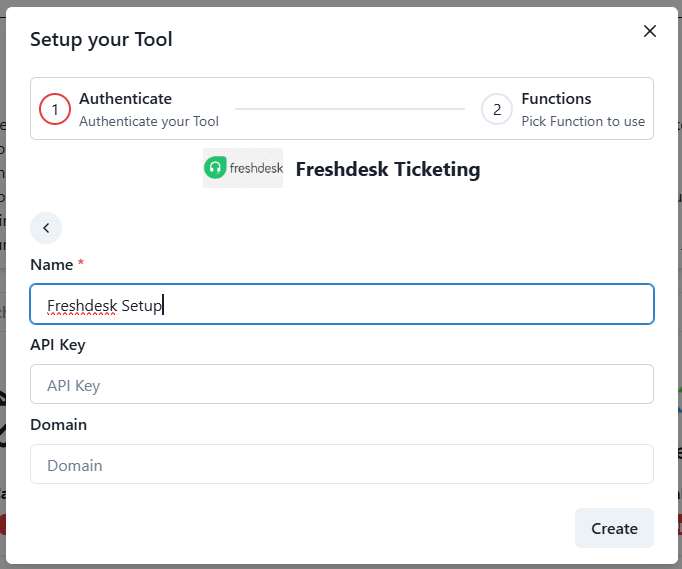The image size is (682, 569).
Task: Click the Freshdesk headset logo
Action: [215, 168]
